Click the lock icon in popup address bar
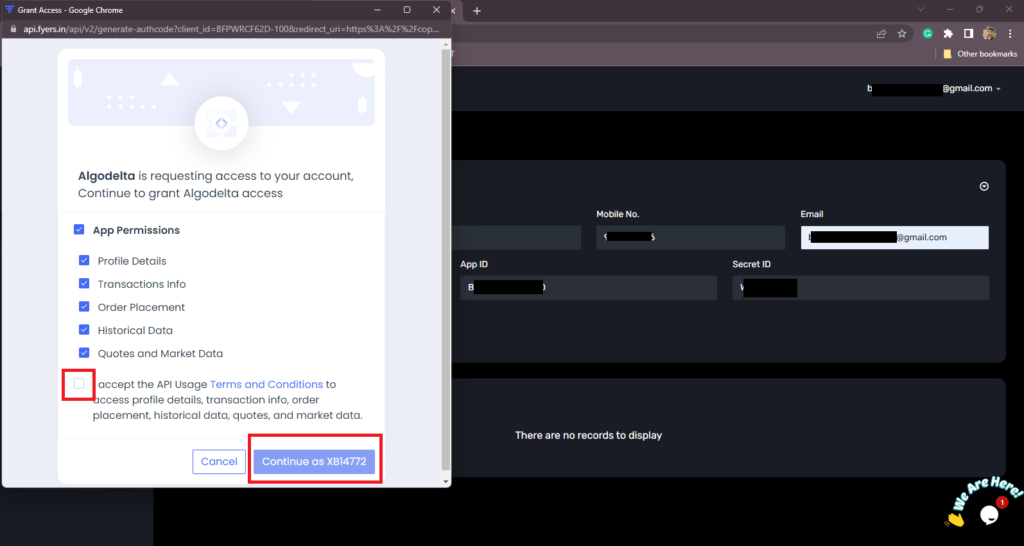The image size is (1024, 546). click(14, 29)
